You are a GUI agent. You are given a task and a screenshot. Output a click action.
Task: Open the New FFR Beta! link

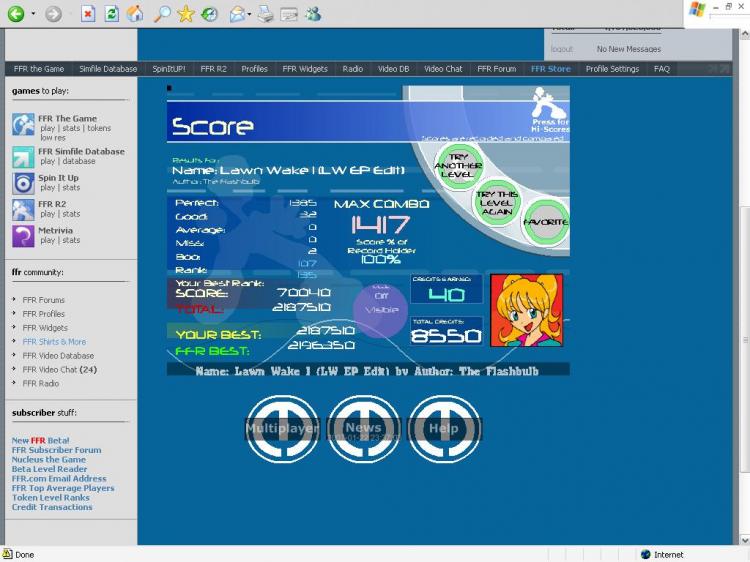(x=41, y=441)
